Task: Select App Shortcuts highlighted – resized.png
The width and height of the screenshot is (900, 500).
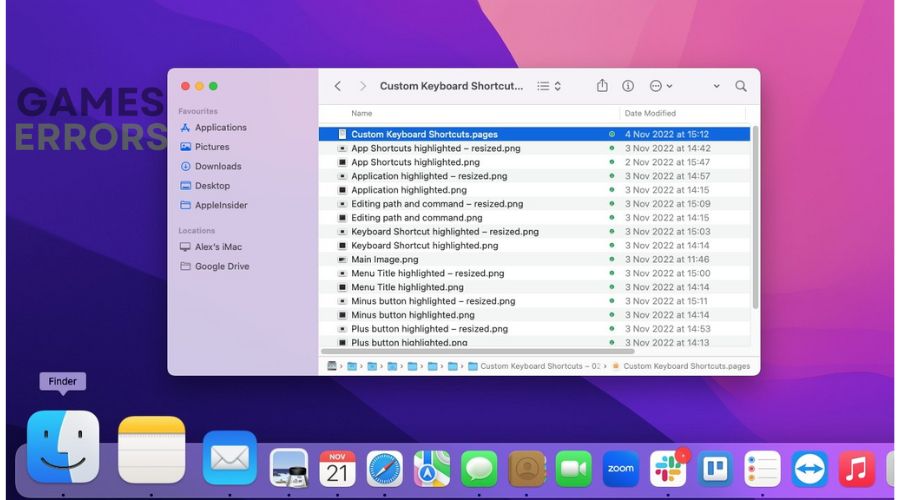Action: click(534, 148)
